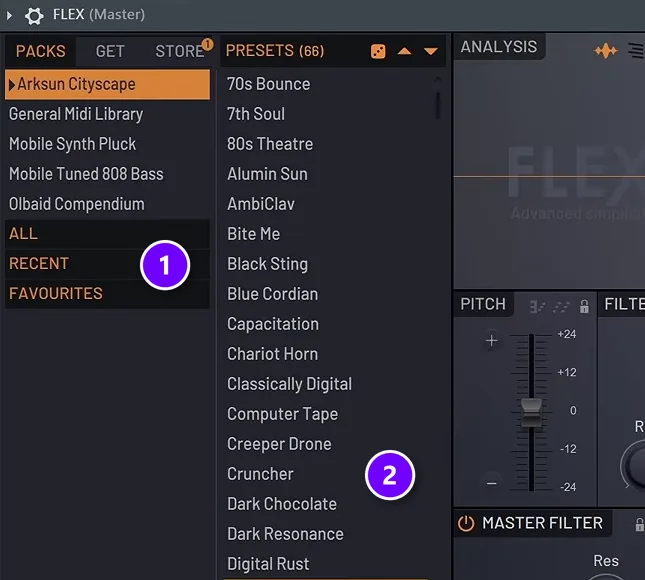Pick a random preset with dice icon
The image size is (645, 580).
click(x=378, y=51)
